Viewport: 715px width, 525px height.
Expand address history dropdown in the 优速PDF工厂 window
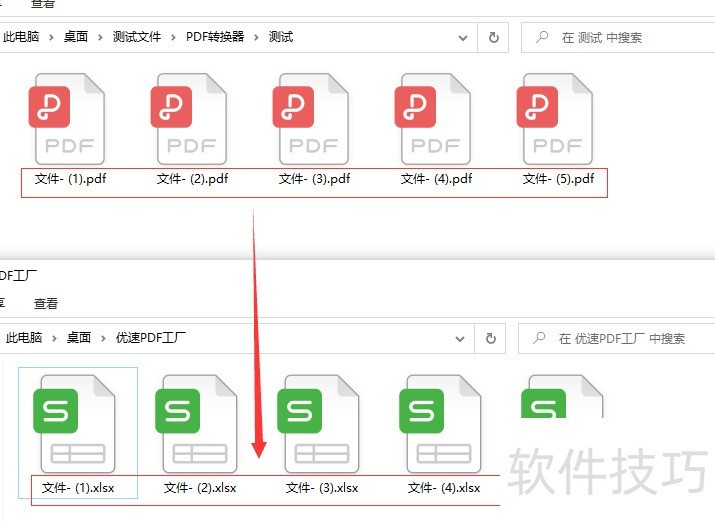pyautogui.click(x=460, y=339)
